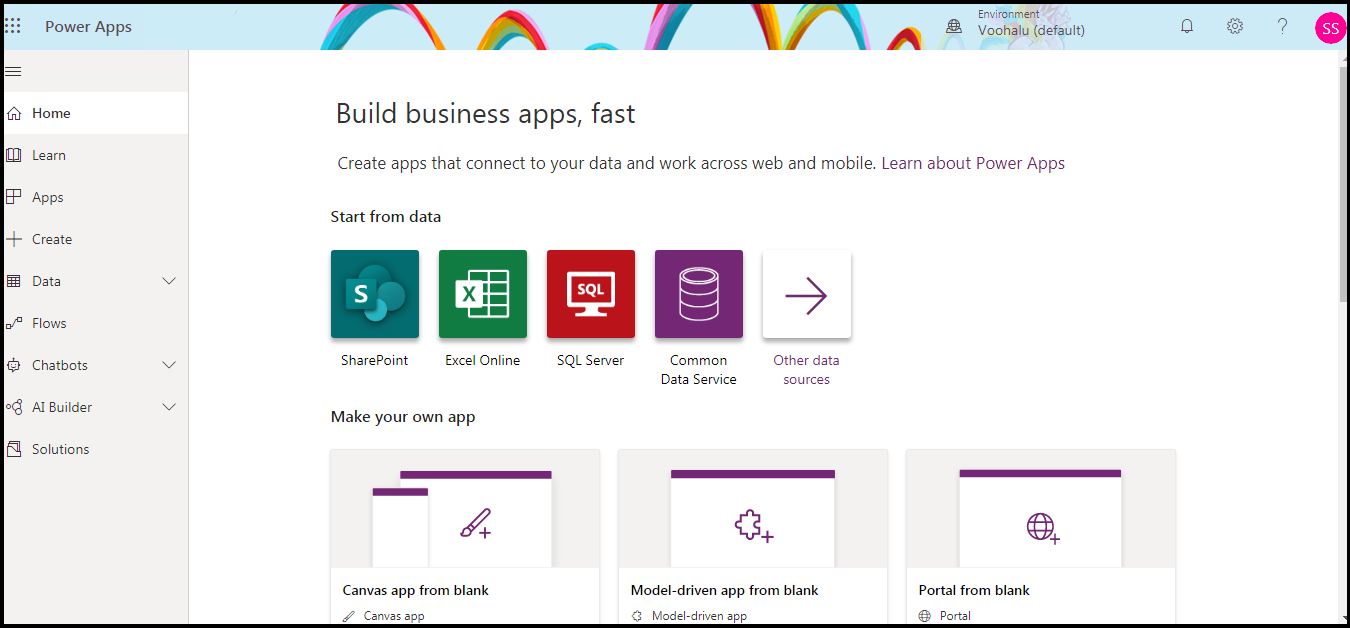The height and width of the screenshot is (628, 1350).
Task: Click the Apps icon in sidebar
Action: 14,197
